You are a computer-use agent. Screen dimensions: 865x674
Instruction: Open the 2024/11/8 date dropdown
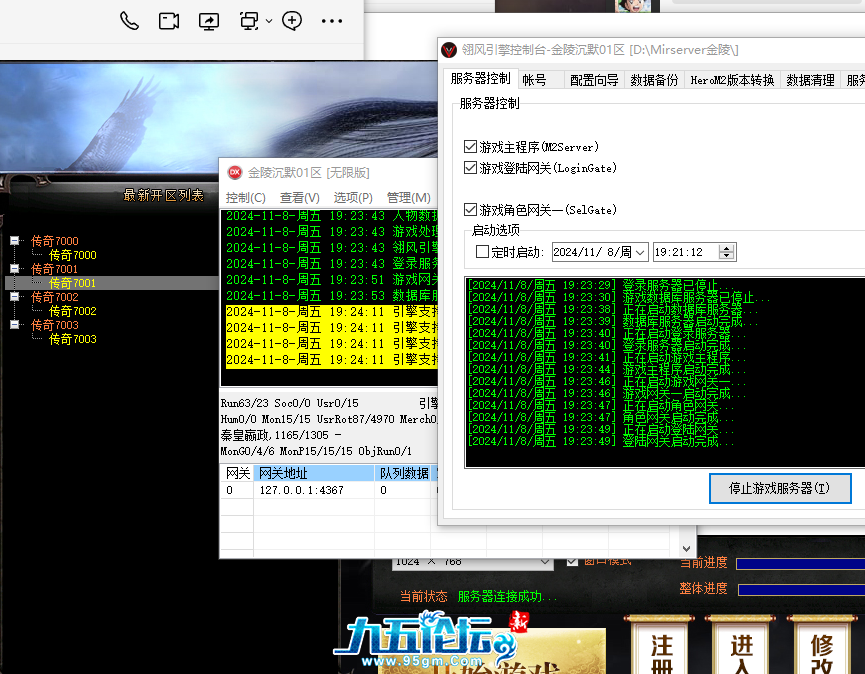point(640,253)
